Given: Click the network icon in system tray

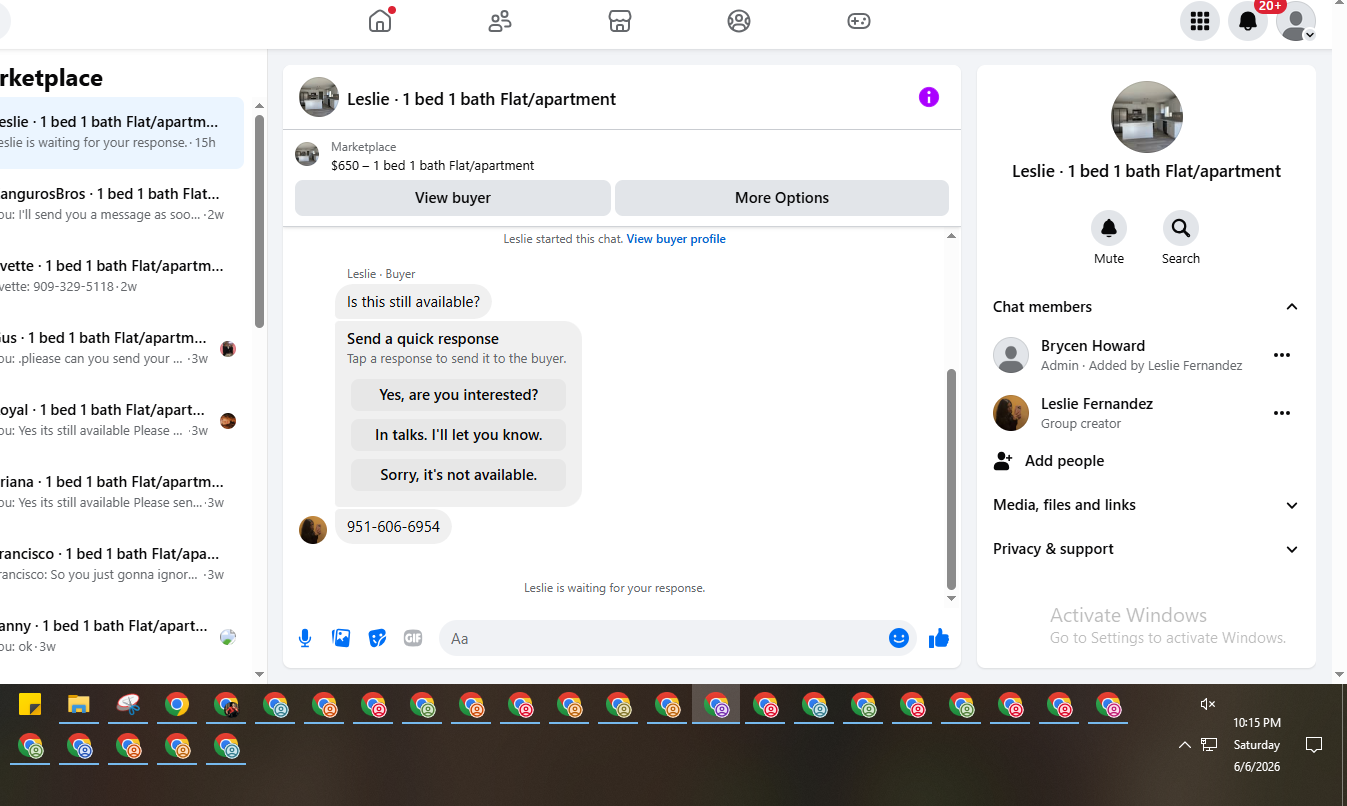Looking at the screenshot, I should click(x=1209, y=745).
